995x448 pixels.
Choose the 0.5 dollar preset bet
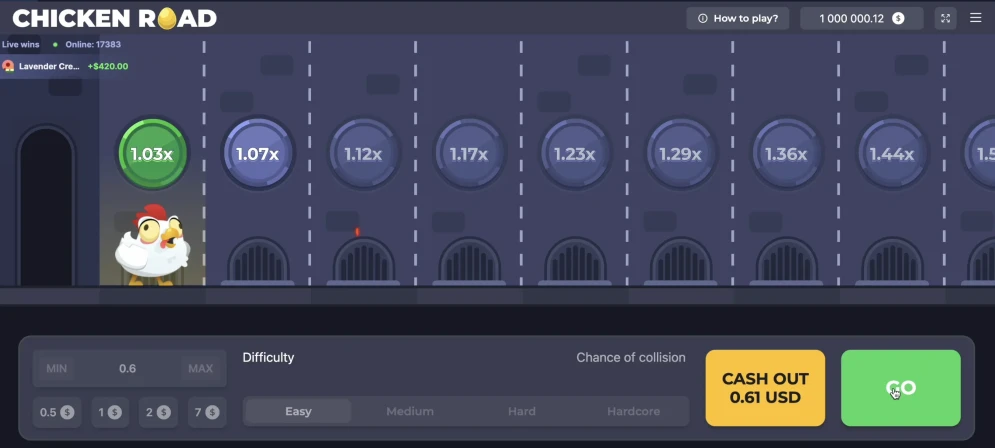tap(56, 411)
